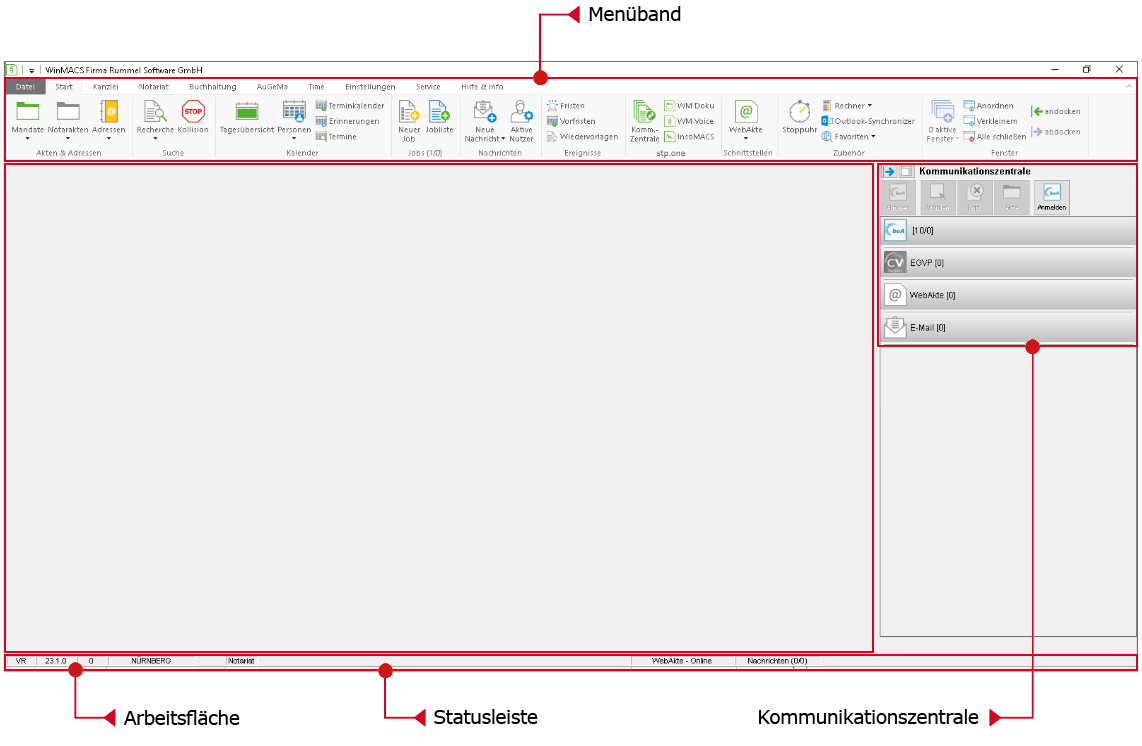Open the Jobliste icon
Screen dimensions: 1142x746
(x=439, y=111)
